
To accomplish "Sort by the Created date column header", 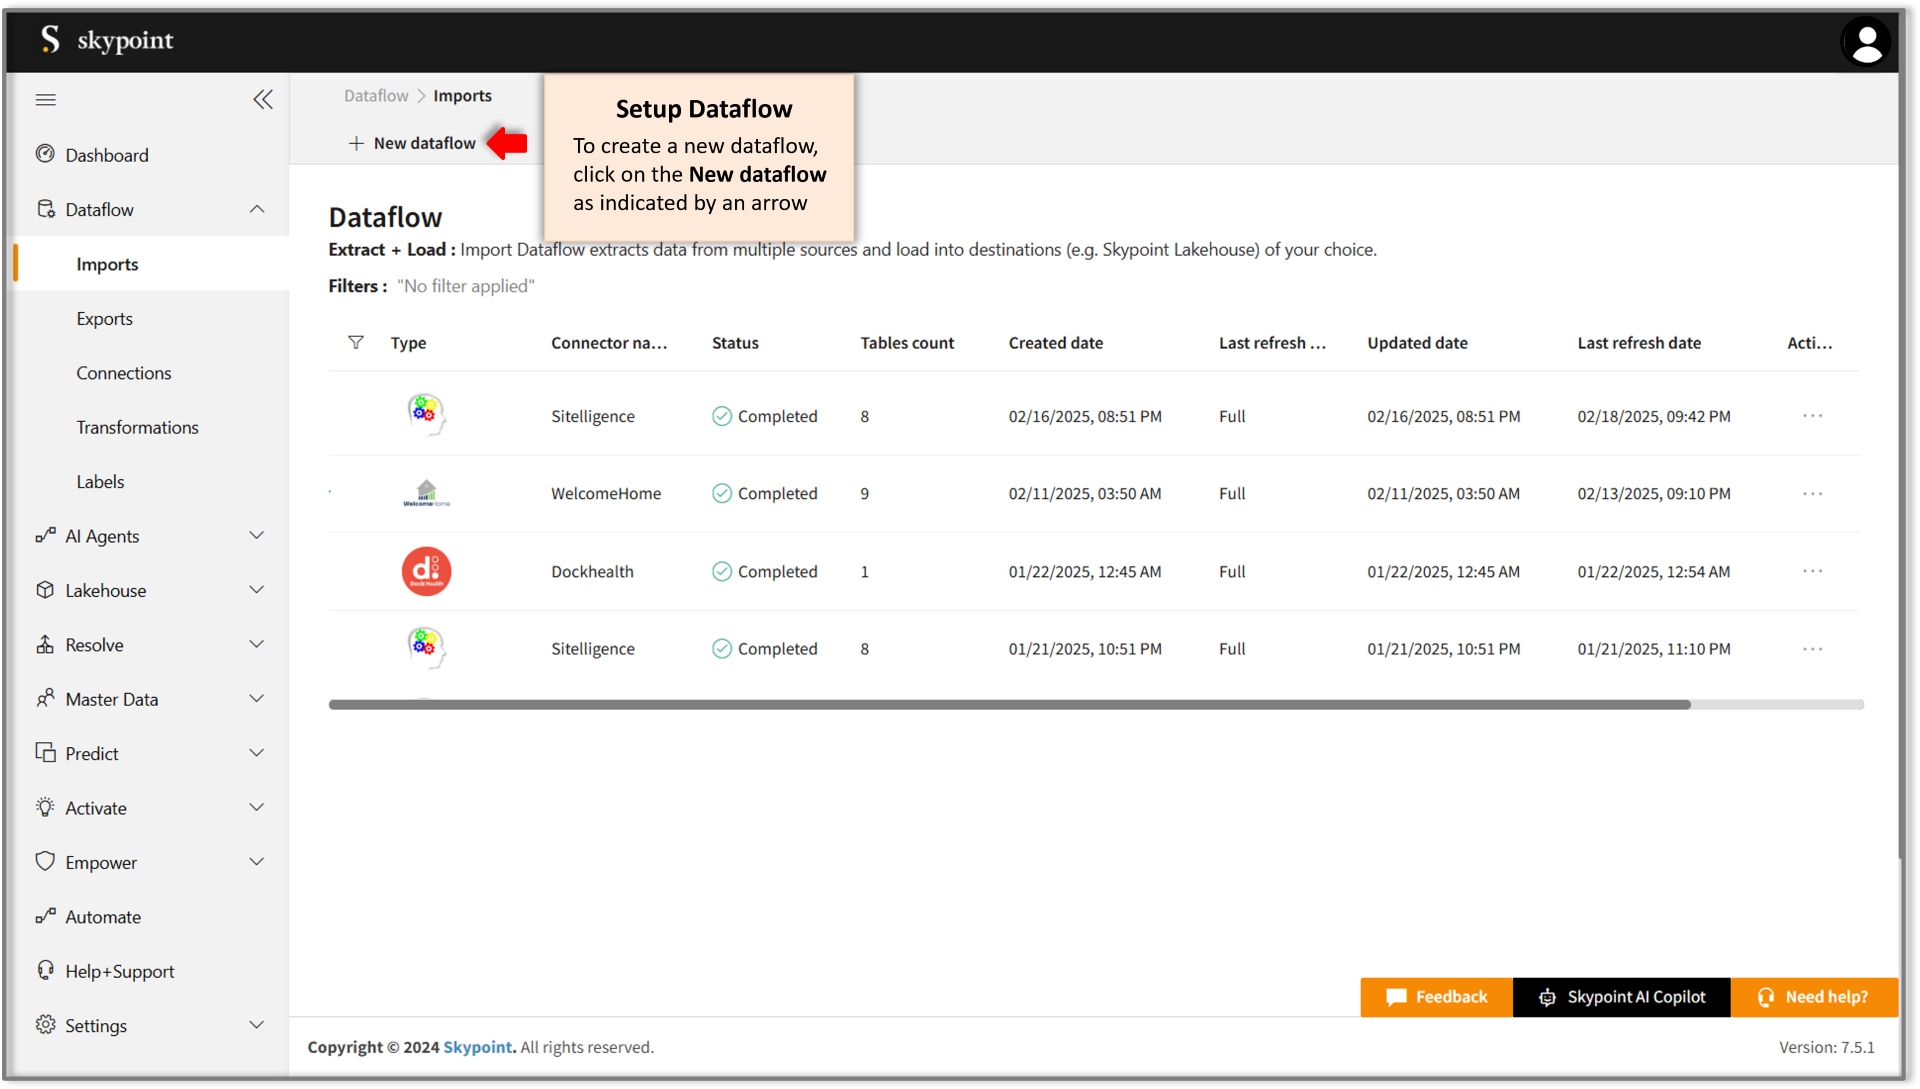I will click(x=1055, y=343).
